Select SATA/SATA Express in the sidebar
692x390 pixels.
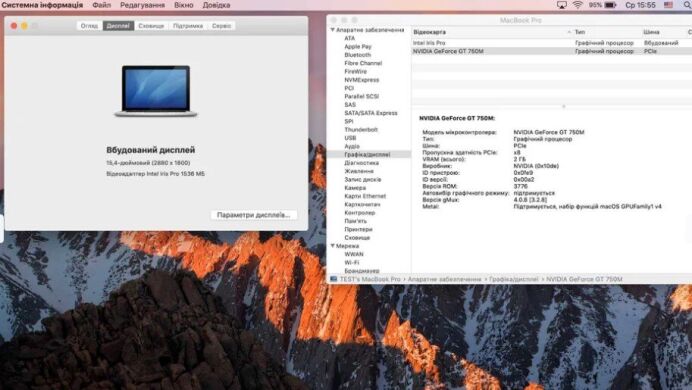(371, 113)
